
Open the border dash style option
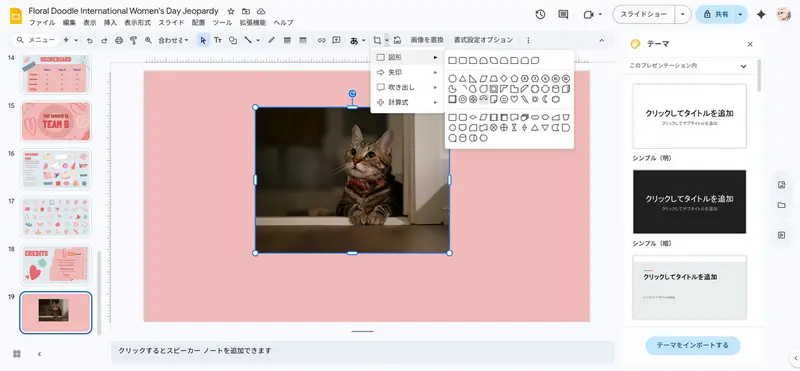click(x=302, y=40)
